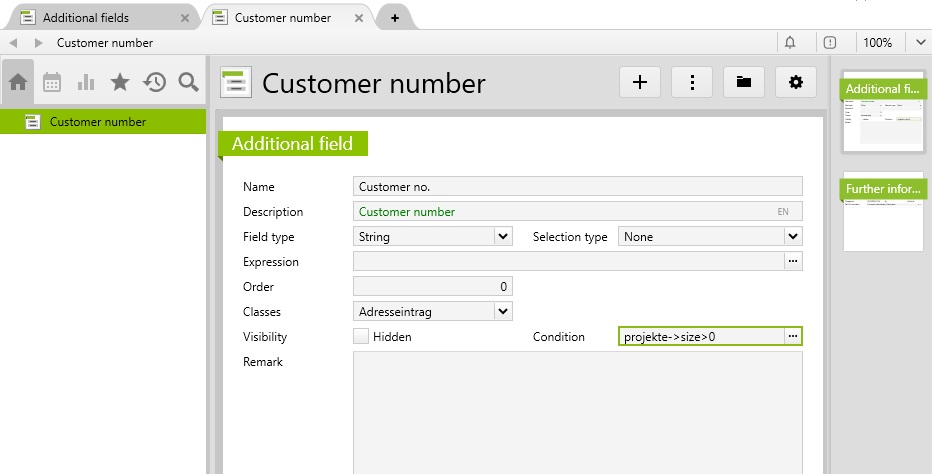The width and height of the screenshot is (932, 474).
Task: Open the folder icon button
Action: pyautogui.click(x=744, y=83)
